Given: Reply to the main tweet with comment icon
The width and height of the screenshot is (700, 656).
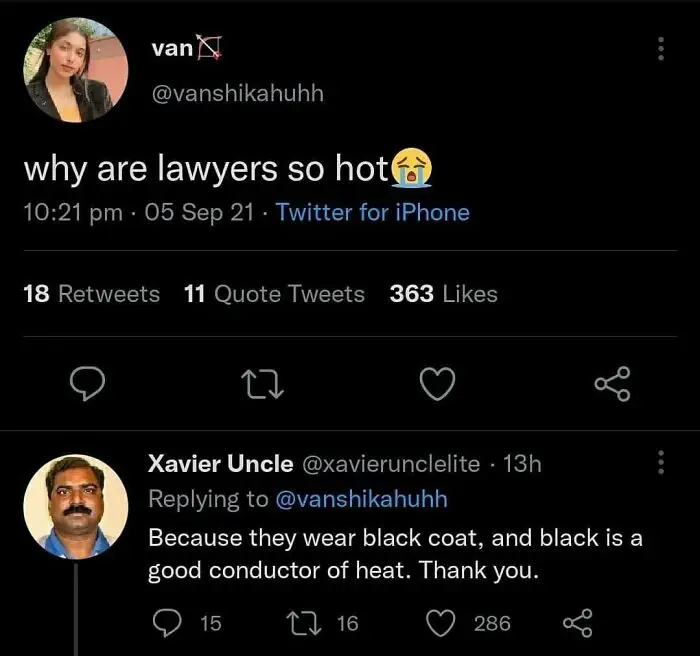Looking at the screenshot, I should 88,383.
